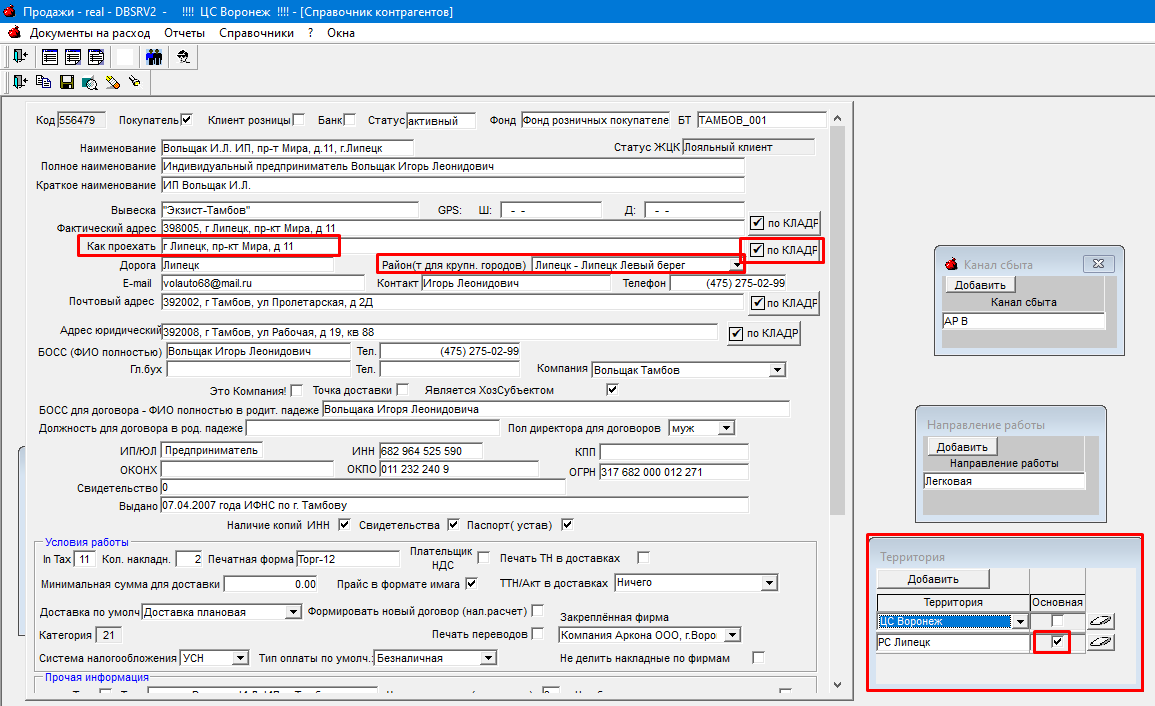Open the two people contractors icon
This screenshot has height=706, width=1155.
pyautogui.click(x=154, y=56)
